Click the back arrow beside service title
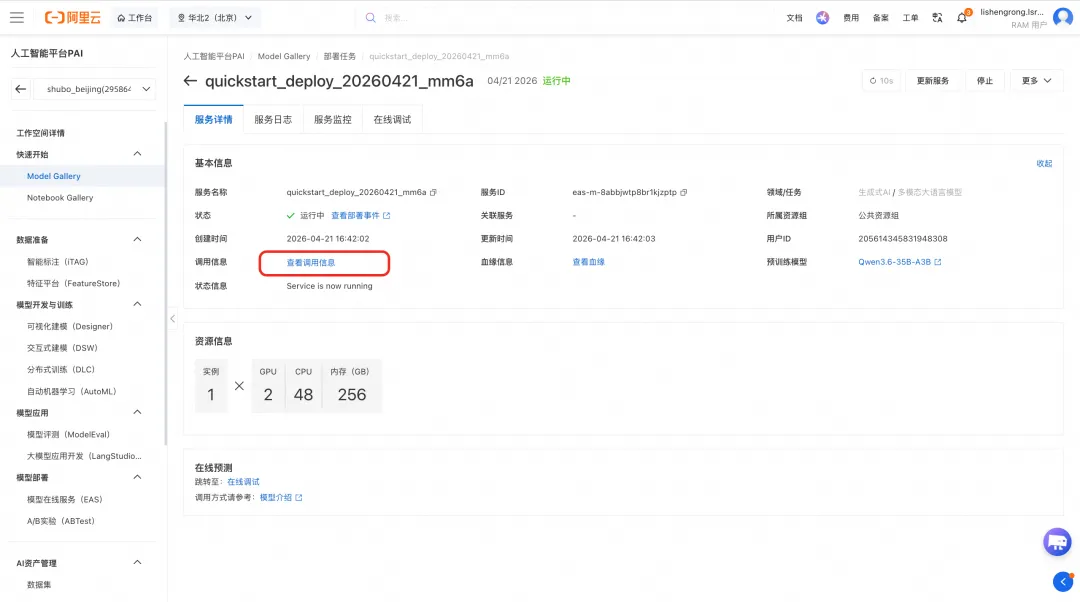This screenshot has height=602, width=1080. coord(190,81)
